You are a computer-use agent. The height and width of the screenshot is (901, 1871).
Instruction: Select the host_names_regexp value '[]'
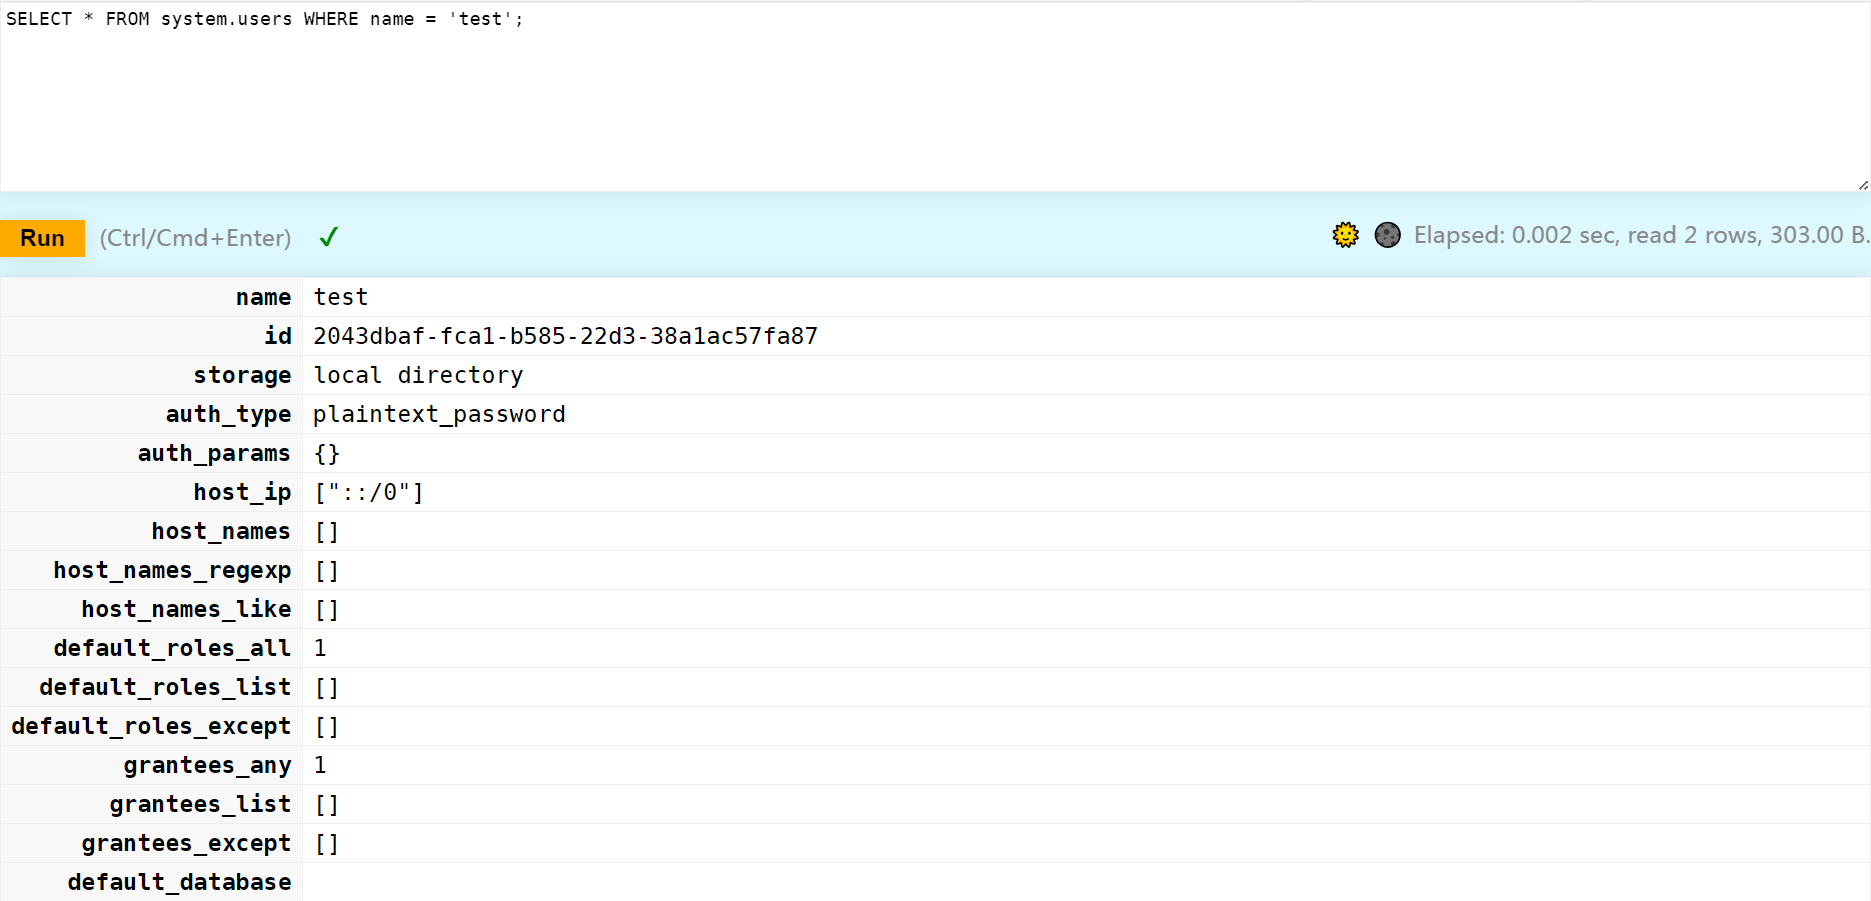327,570
